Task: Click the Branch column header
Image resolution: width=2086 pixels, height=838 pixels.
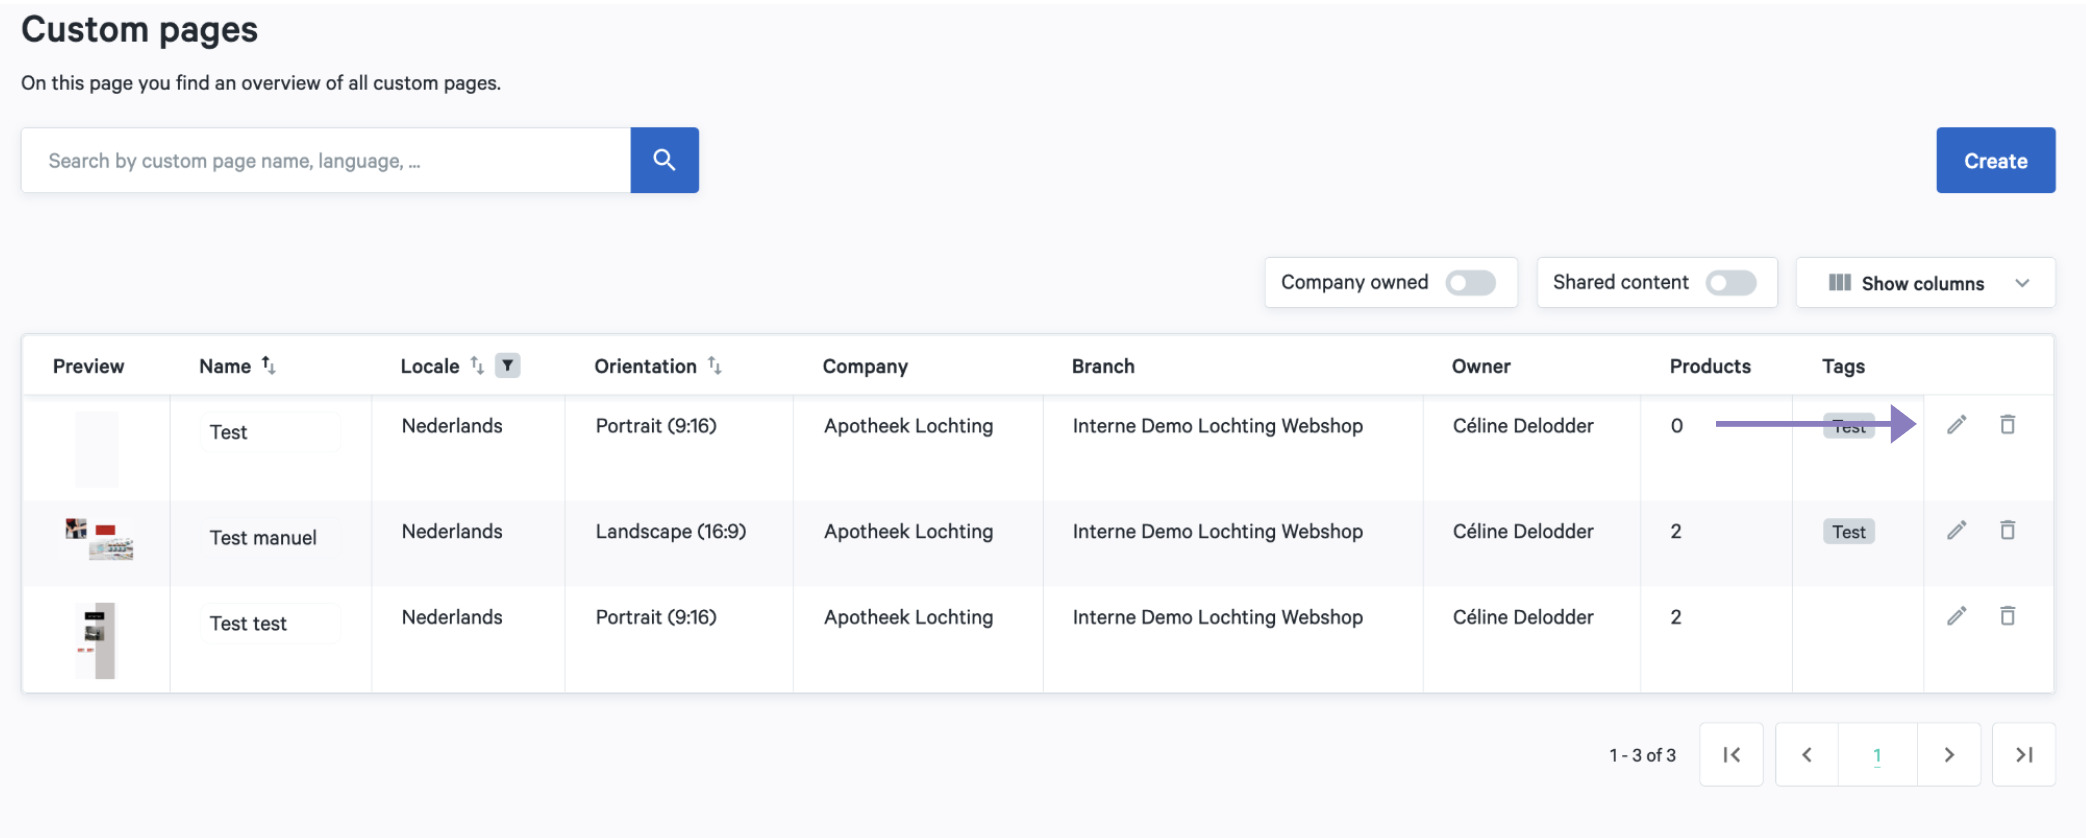Action: (1103, 366)
